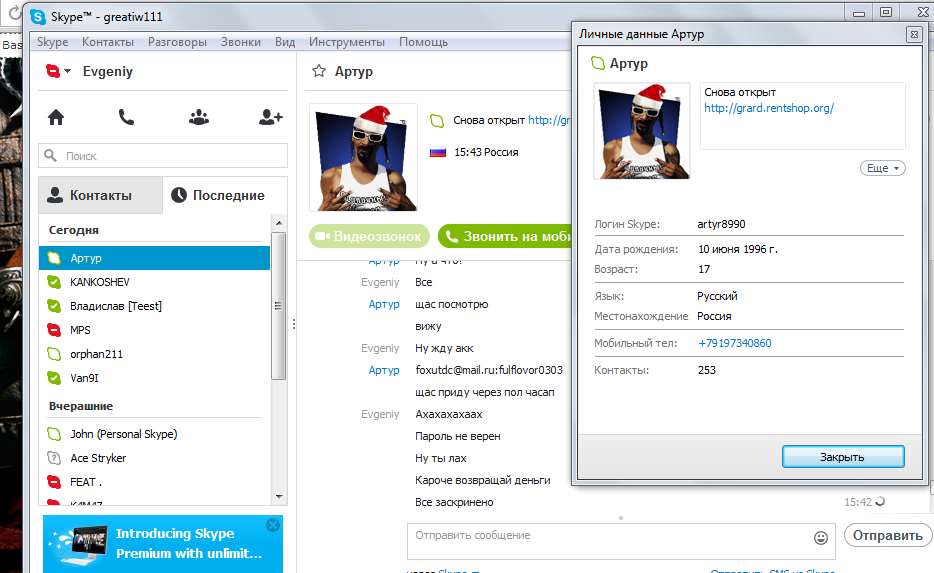Image resolution: width=934 pixels, height=573 pixels.
Task: Toggle favorite star next to Артур
Action: [319, 71]
